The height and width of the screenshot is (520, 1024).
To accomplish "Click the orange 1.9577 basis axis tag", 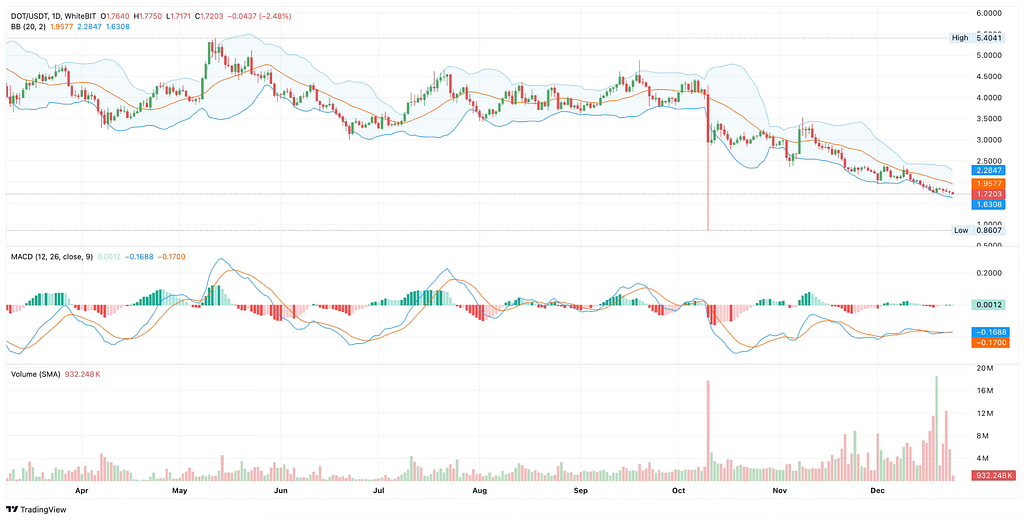I will (x=989, y=184).
